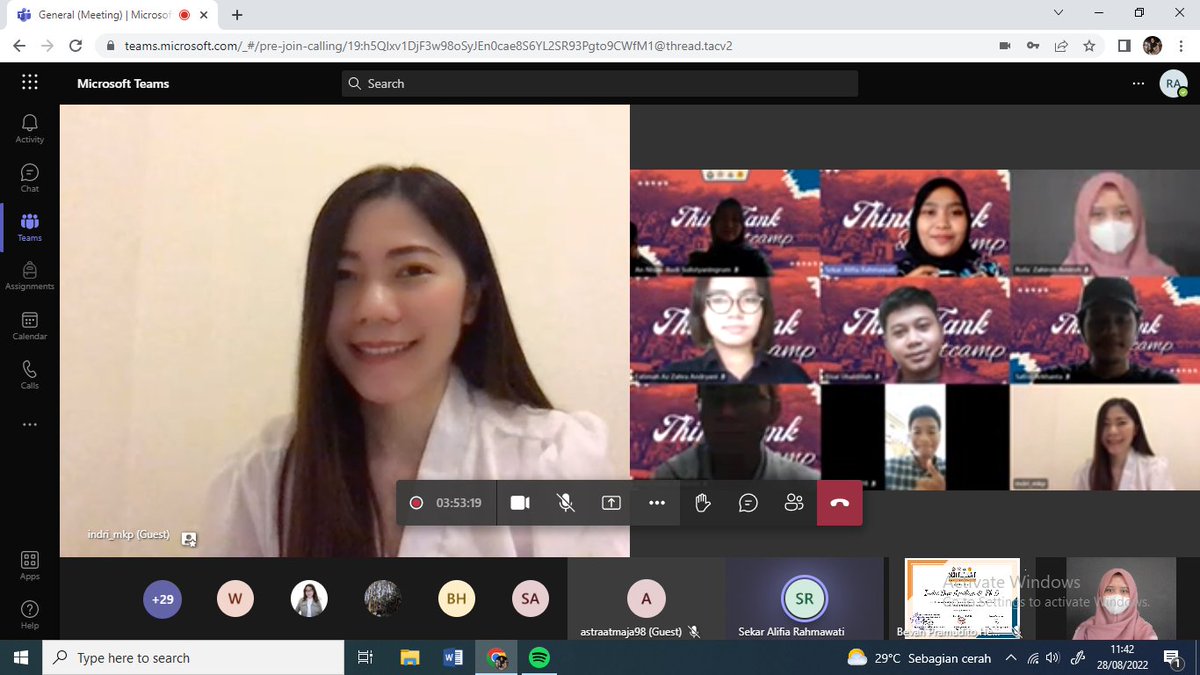The height and width of the screenshot is (675, 1200).
Task: Bookmark this tab with star icon
Action: (1089, 46)
